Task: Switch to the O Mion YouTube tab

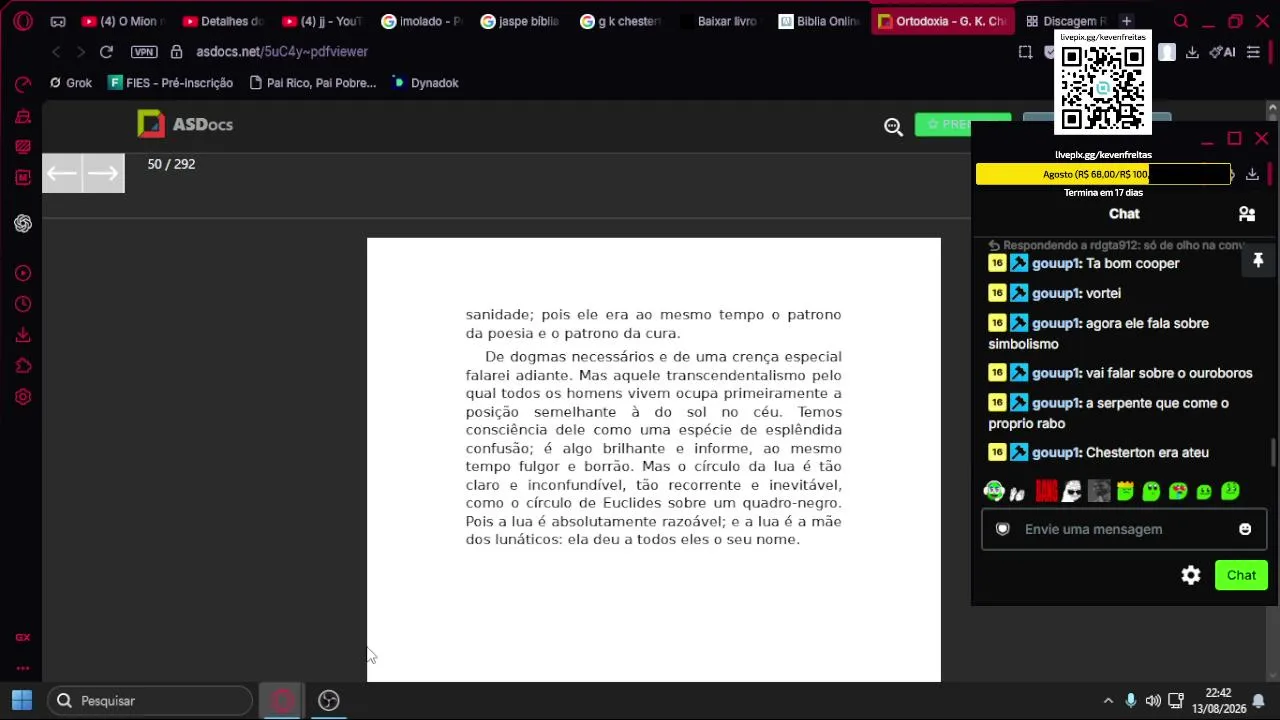Action: point(122,21)
